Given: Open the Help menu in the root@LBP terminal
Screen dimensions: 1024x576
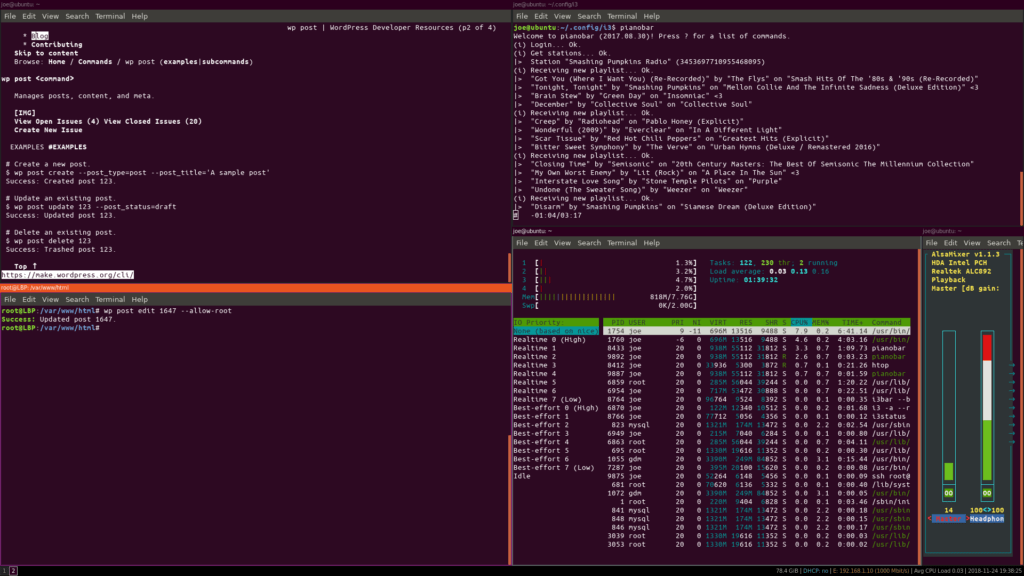Looking at the screenshot, I should (x=139, y=300).
